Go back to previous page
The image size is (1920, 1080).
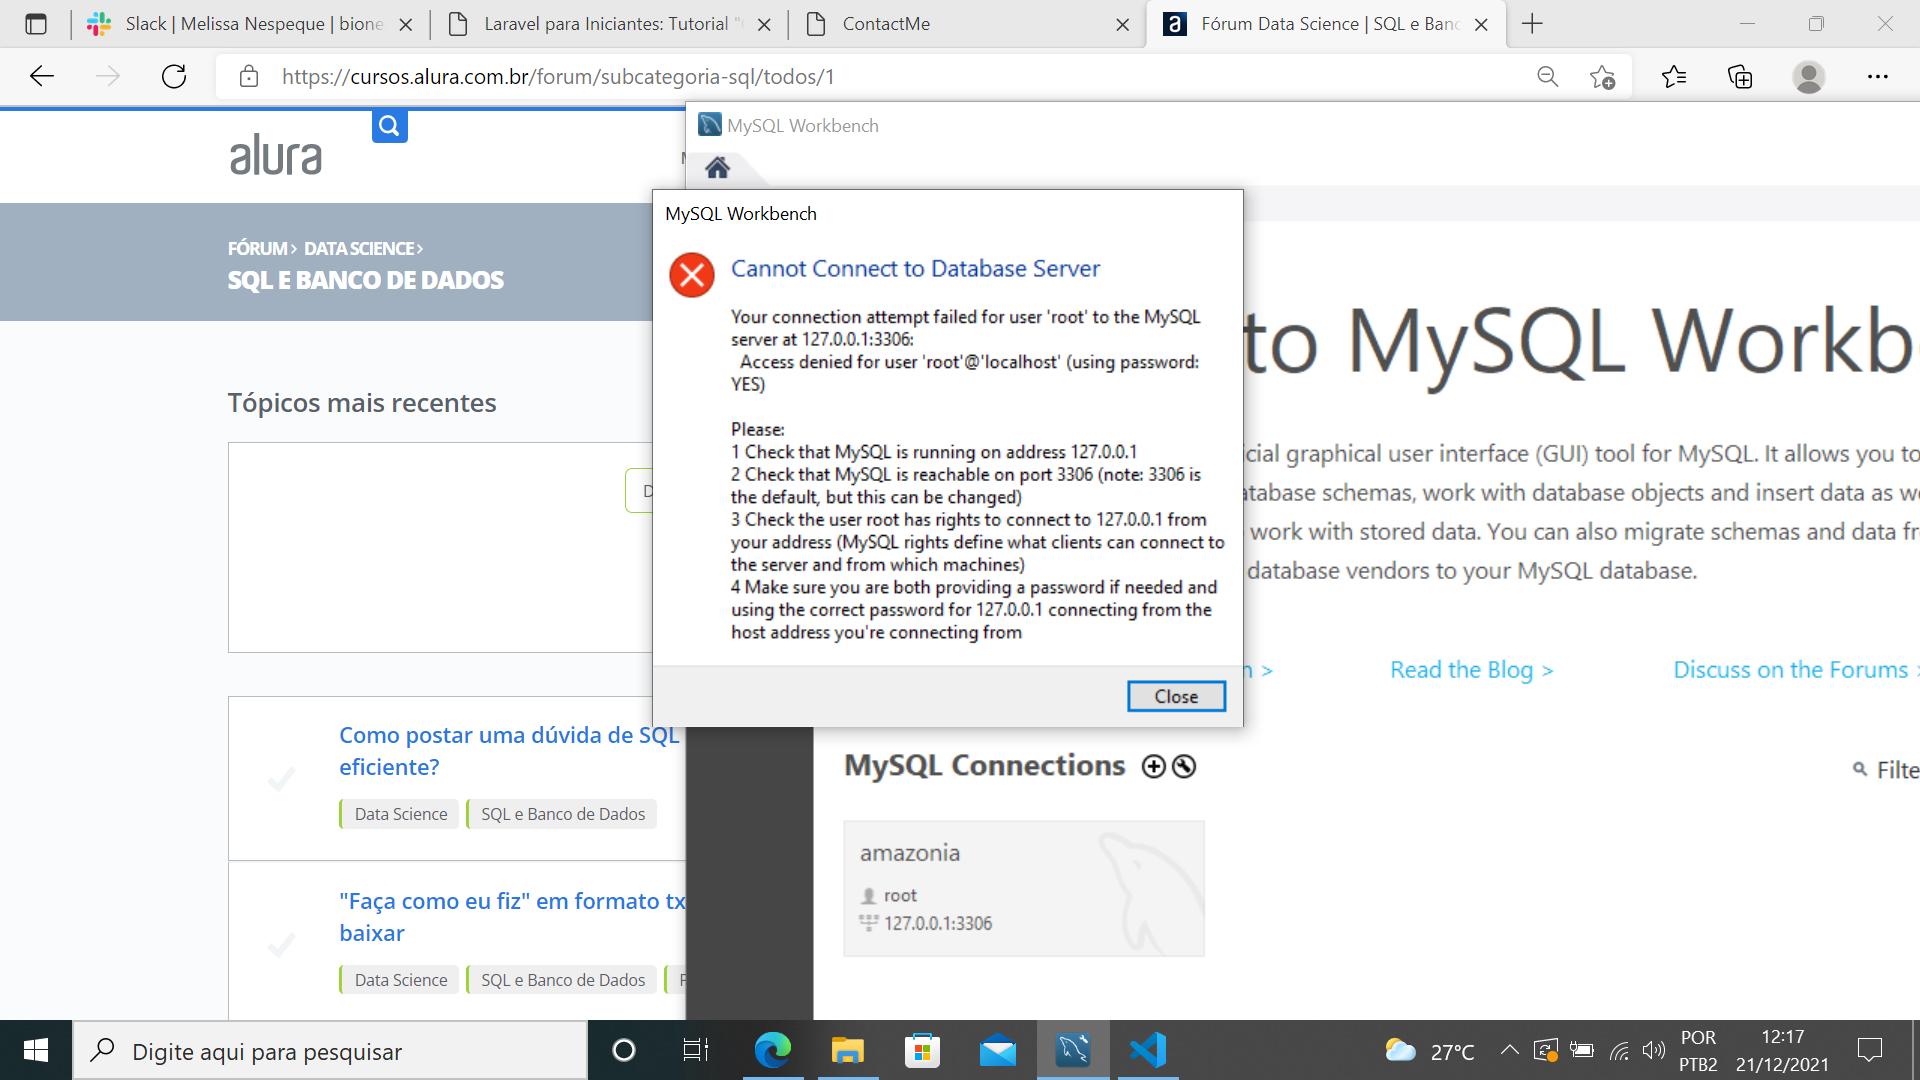pyautogui.click(x=42, y=76)
